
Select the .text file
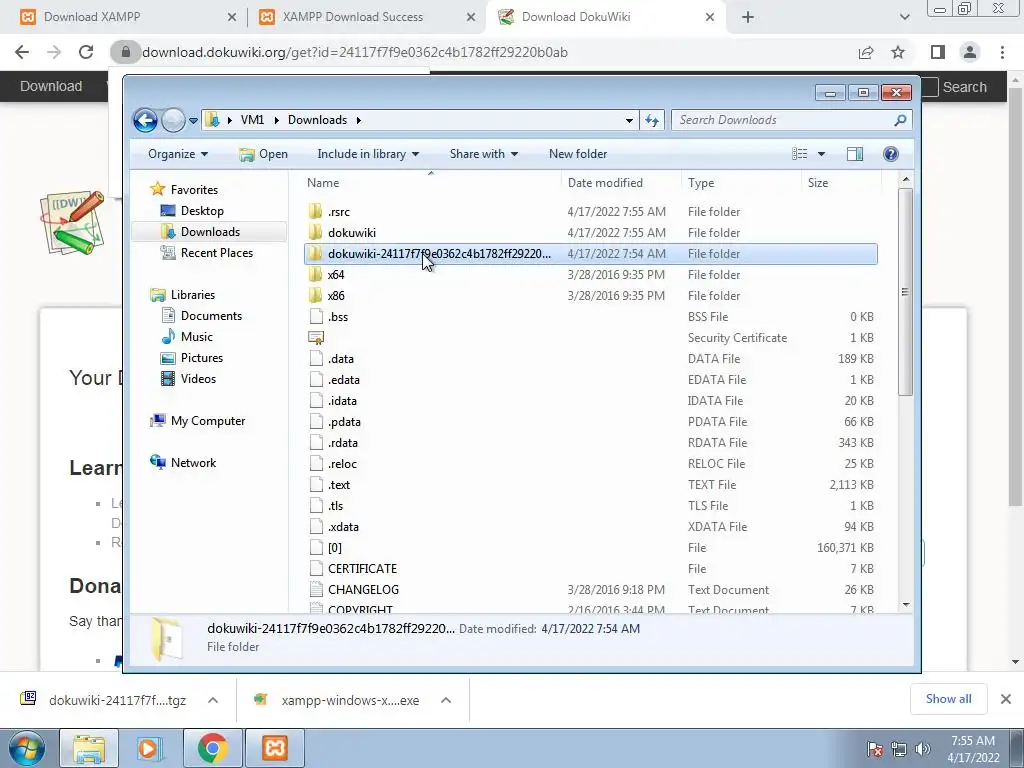[590, 485]
